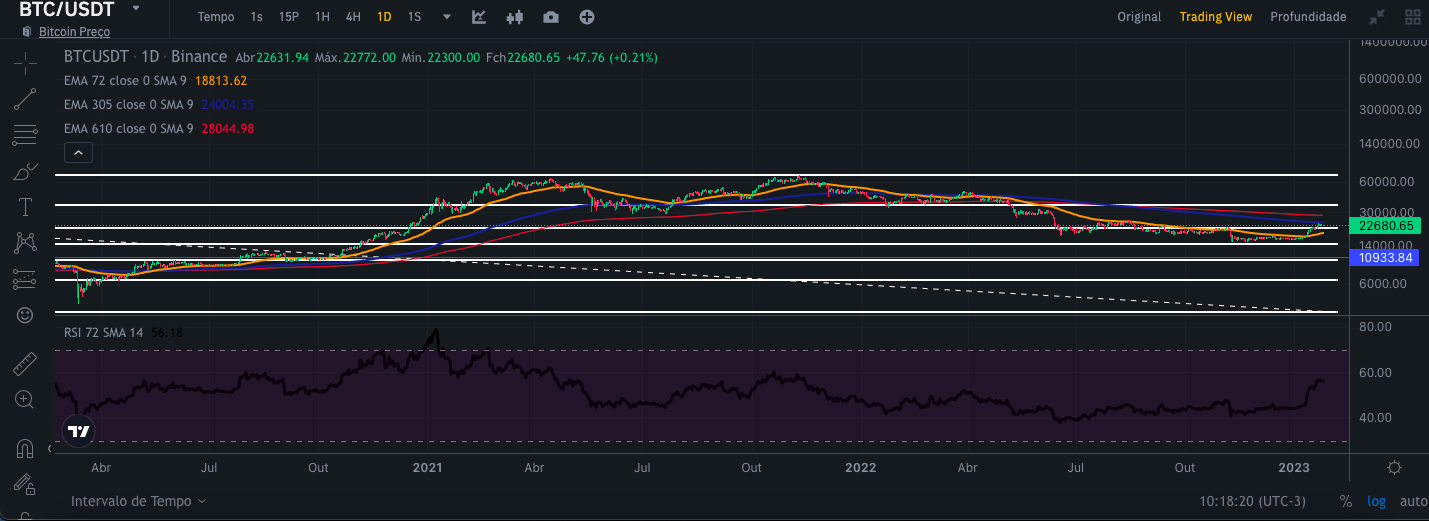Click the current price label 22680.65
The height and width of the screenshot is (521, 1429).
tap(1385, 226)
